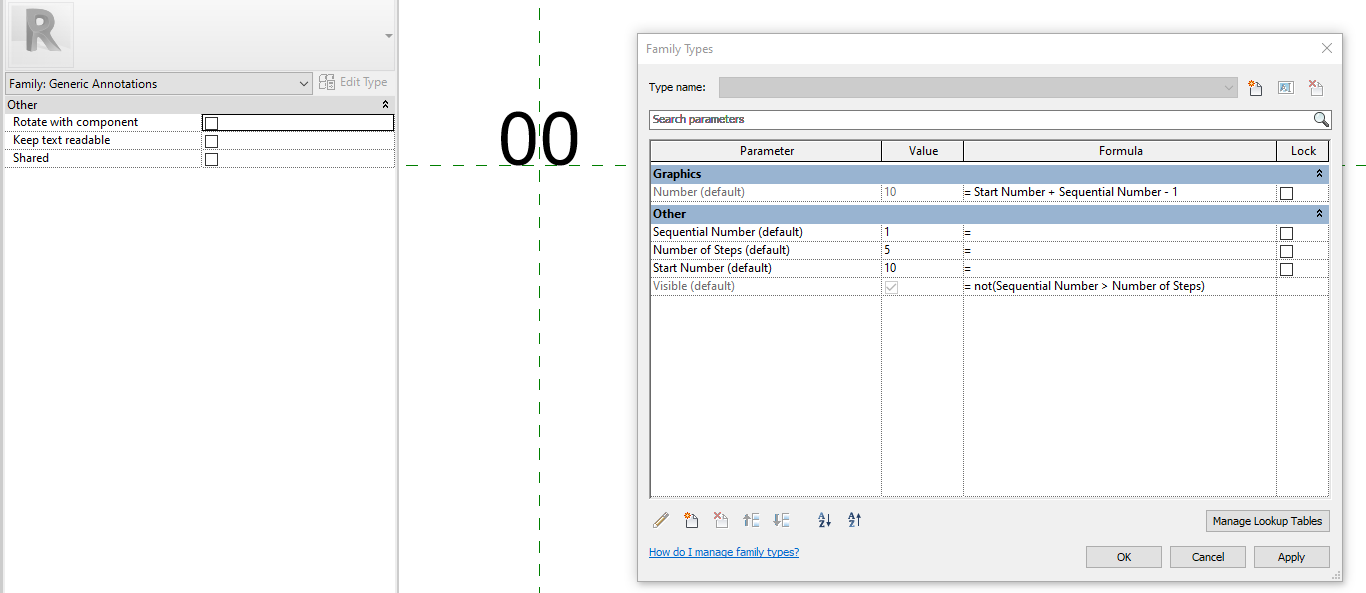Click the 'Keep text readable' property label
The width and height of the screenshot is (1366, 593).
[x=61, y=140]
